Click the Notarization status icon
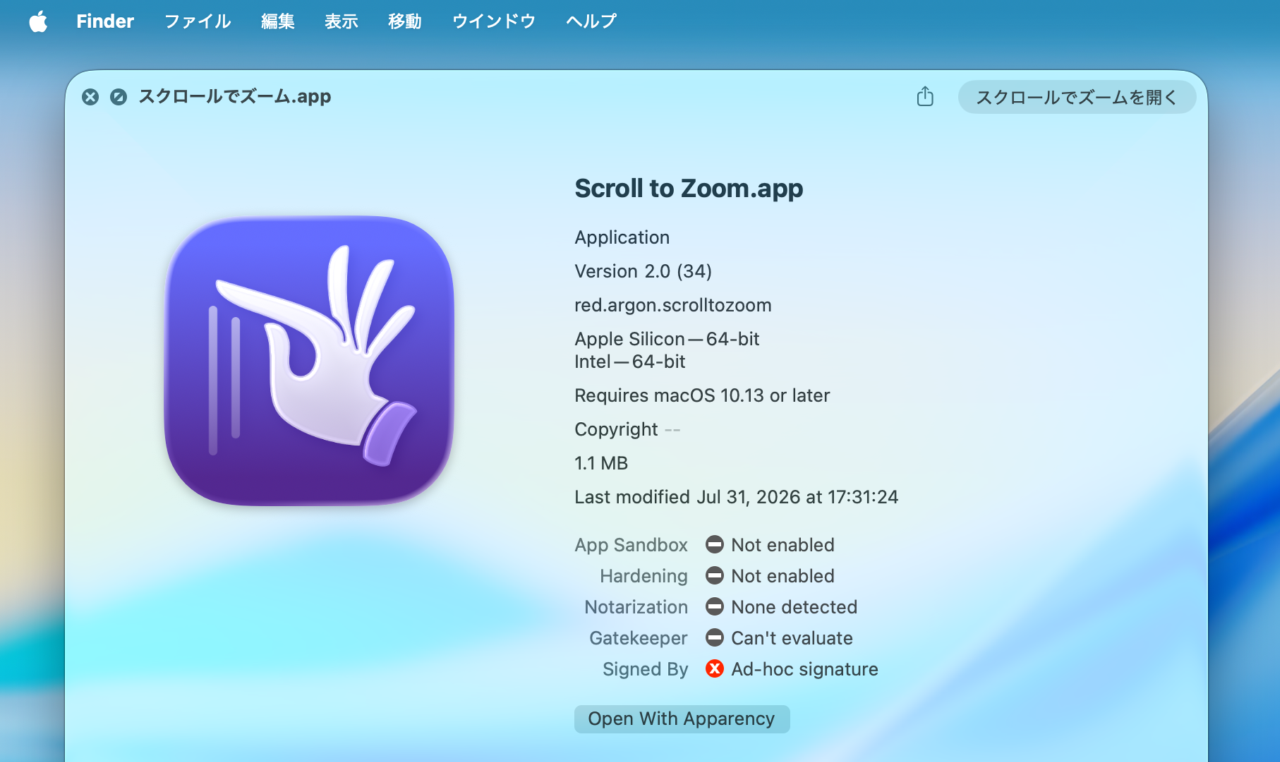 click(714, 607)
